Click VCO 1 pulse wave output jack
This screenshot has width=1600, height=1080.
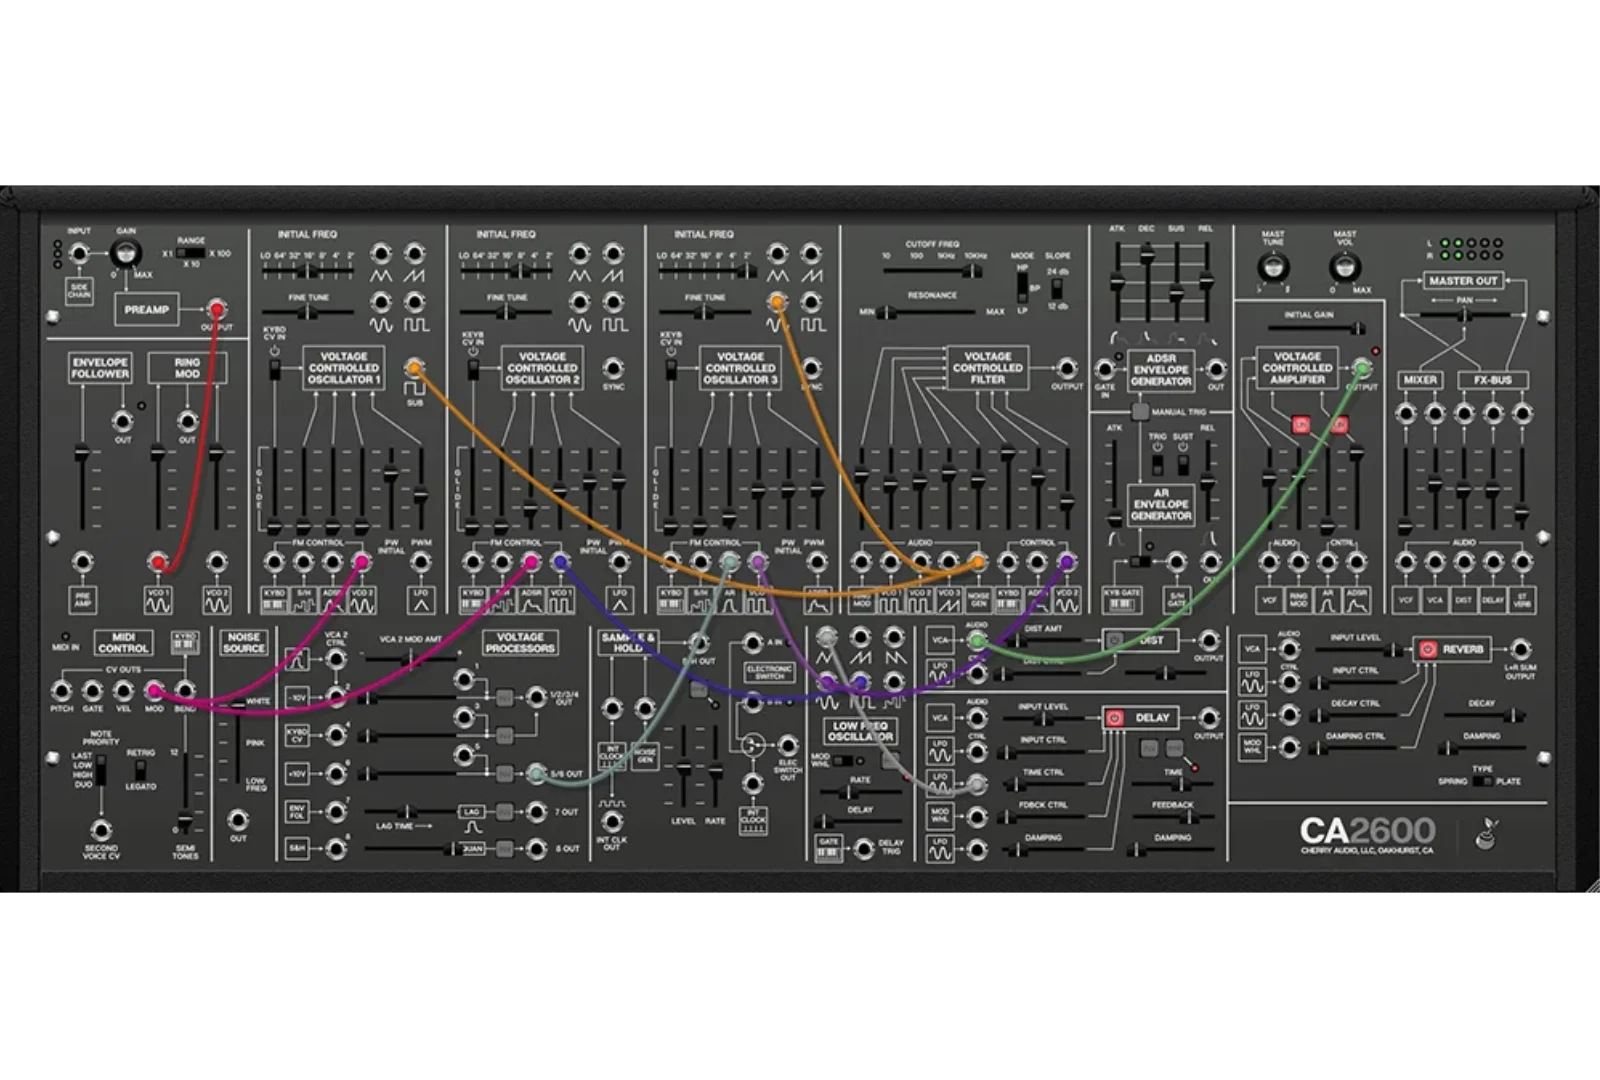415,301
